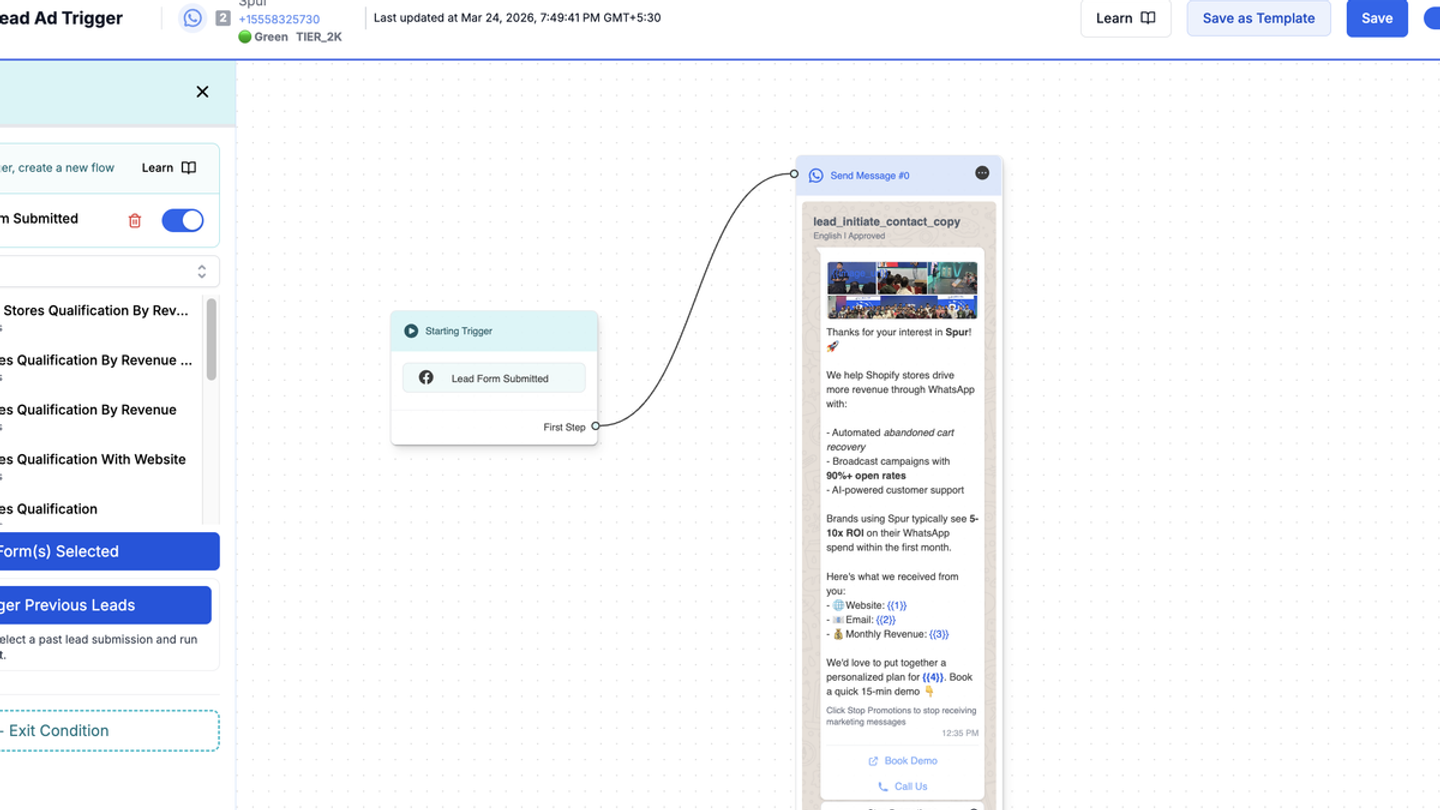Click the Green quality status indicator
1440x810 pixels.
point(263,37)
